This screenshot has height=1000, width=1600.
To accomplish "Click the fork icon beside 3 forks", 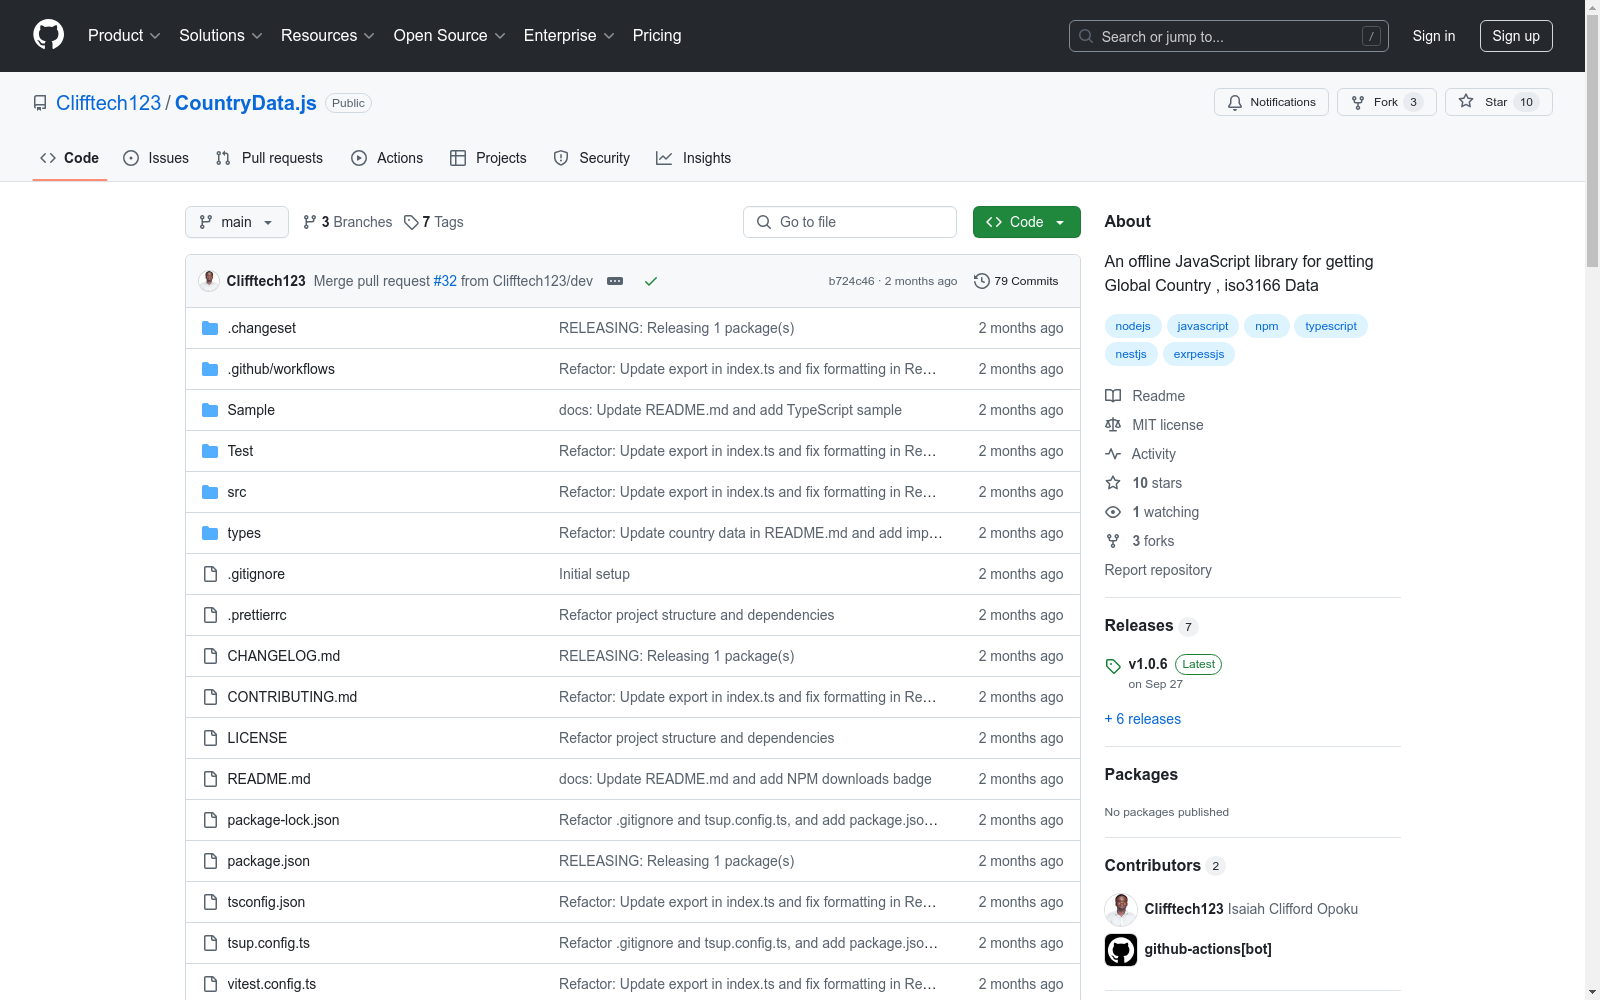I will [x=1113, y=541].
